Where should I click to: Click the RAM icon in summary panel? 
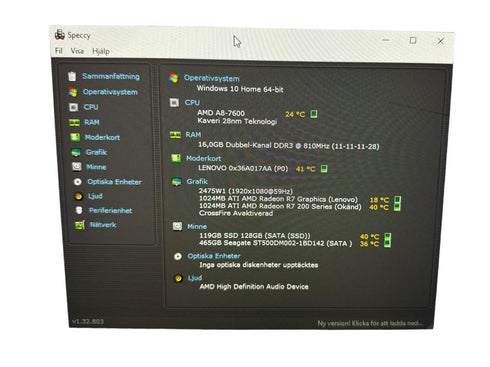pyautogui.click(x=175, y=135)
